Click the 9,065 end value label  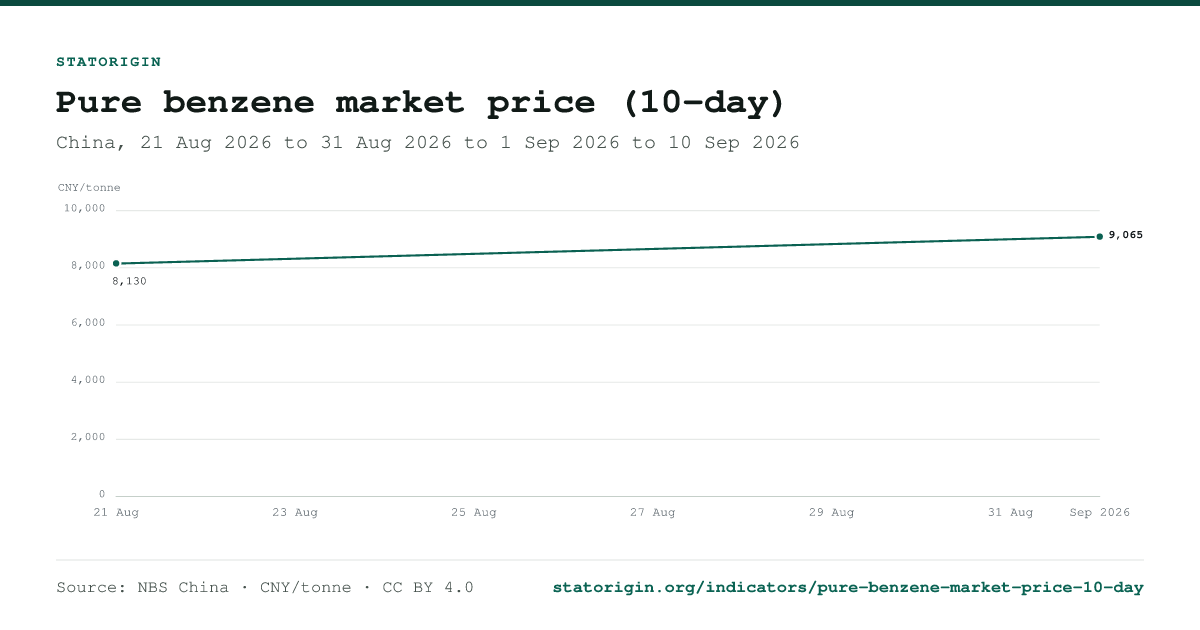click(1126, 235)
